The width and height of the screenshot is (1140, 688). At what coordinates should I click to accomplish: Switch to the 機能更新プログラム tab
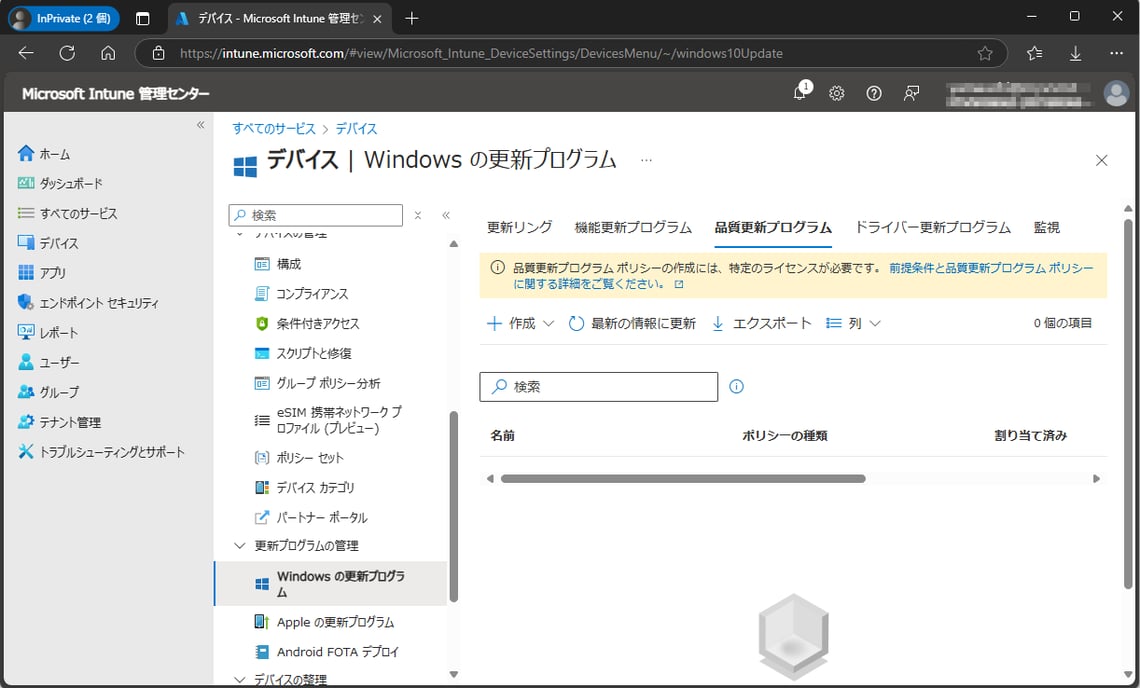[x=633, y=227]
